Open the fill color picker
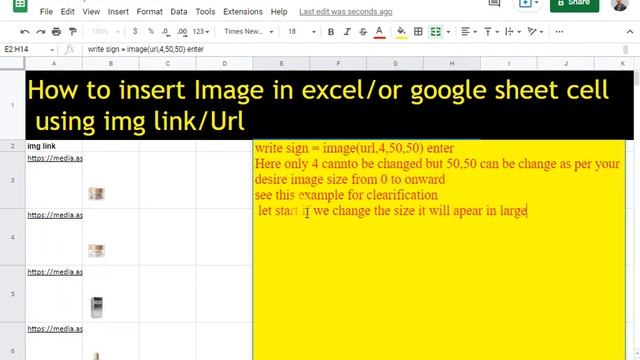 coord(401,32)
